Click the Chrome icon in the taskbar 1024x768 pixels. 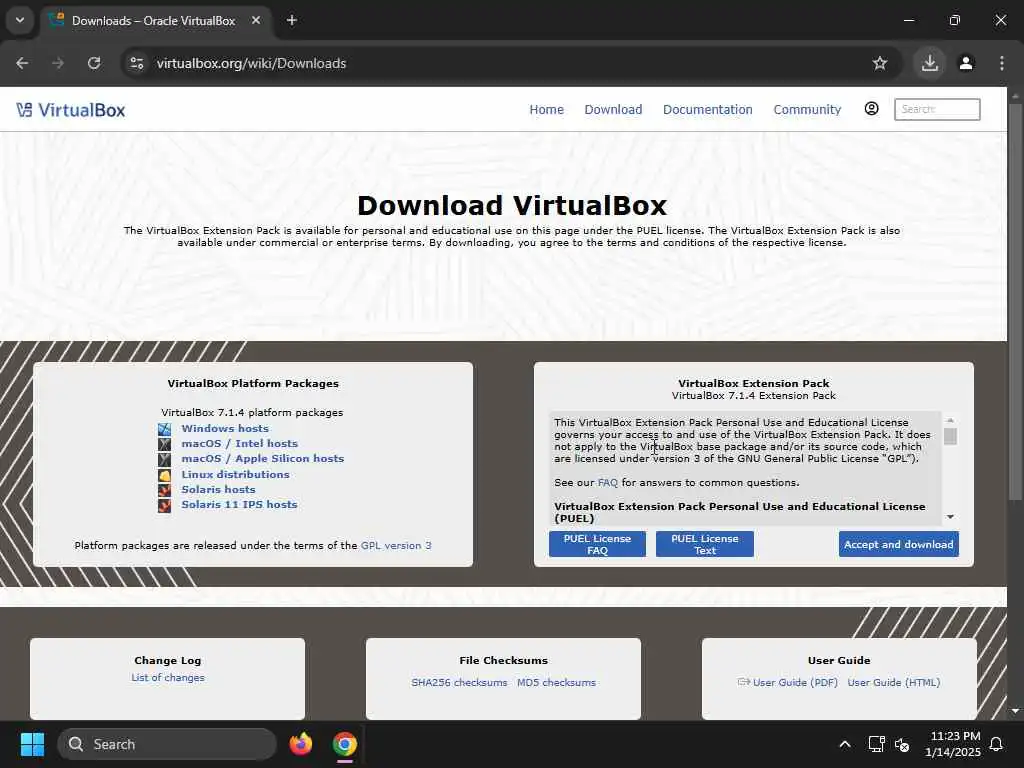tap(345, 744)
